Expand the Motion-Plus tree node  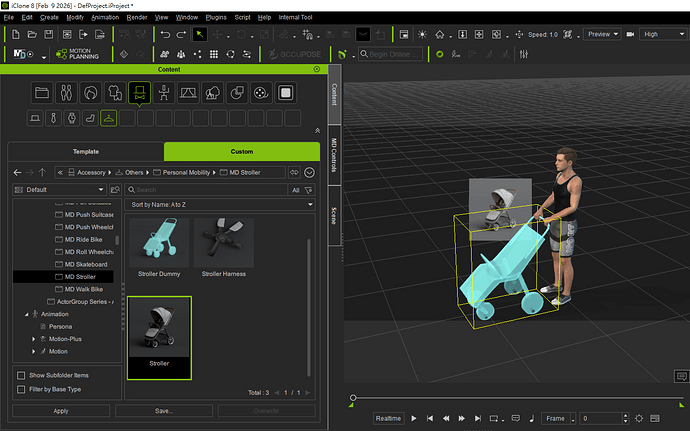click(33, 339)
